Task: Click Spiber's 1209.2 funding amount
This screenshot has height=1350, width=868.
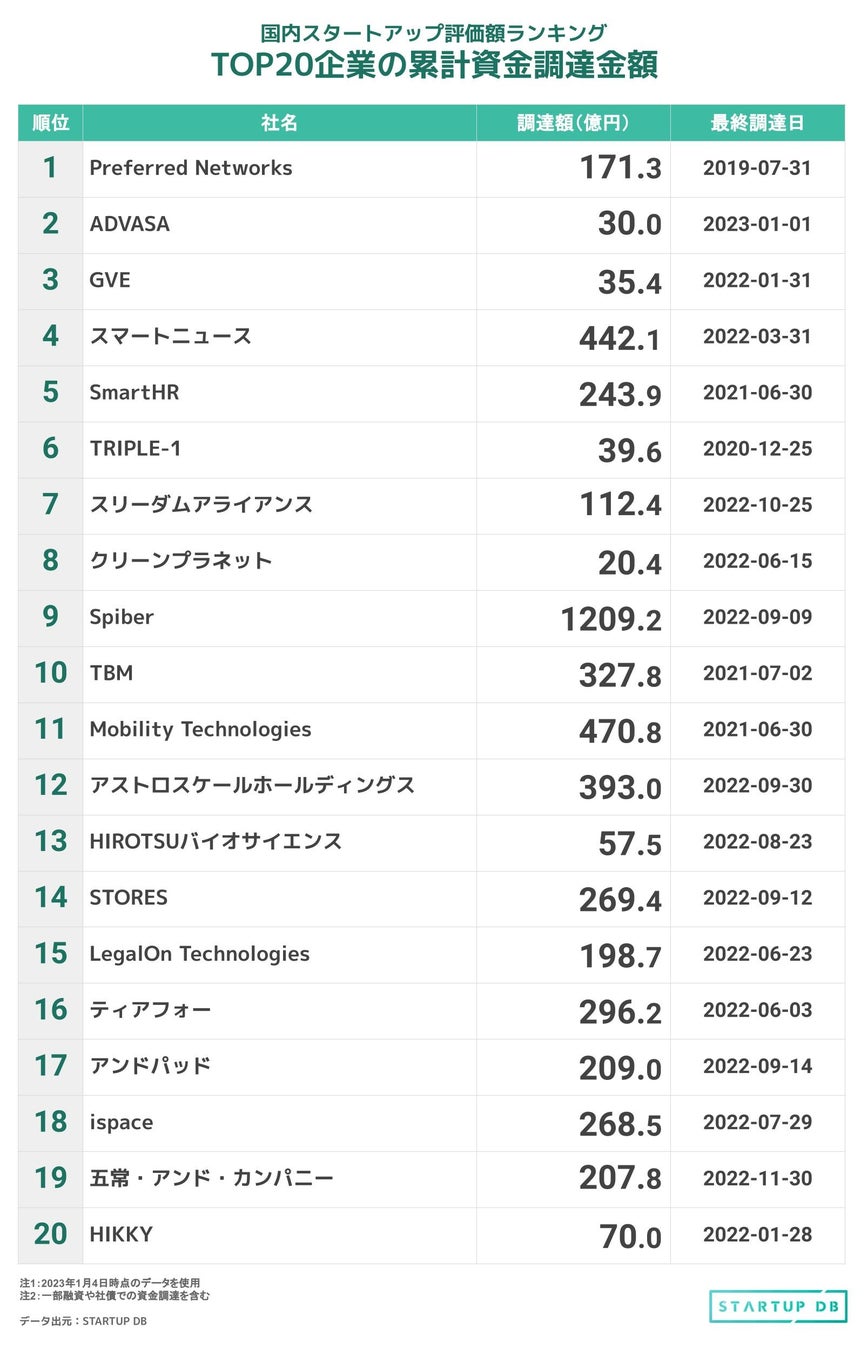Action: 611,619
